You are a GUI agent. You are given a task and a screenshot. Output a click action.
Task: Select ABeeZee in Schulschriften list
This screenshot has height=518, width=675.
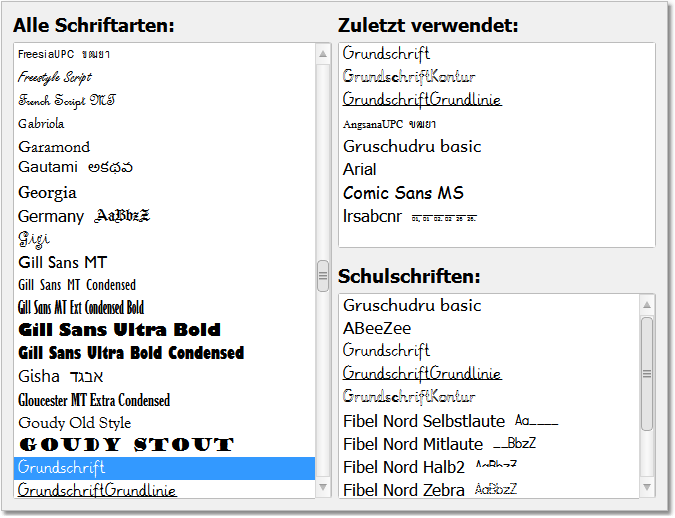[x=489, y=329]
